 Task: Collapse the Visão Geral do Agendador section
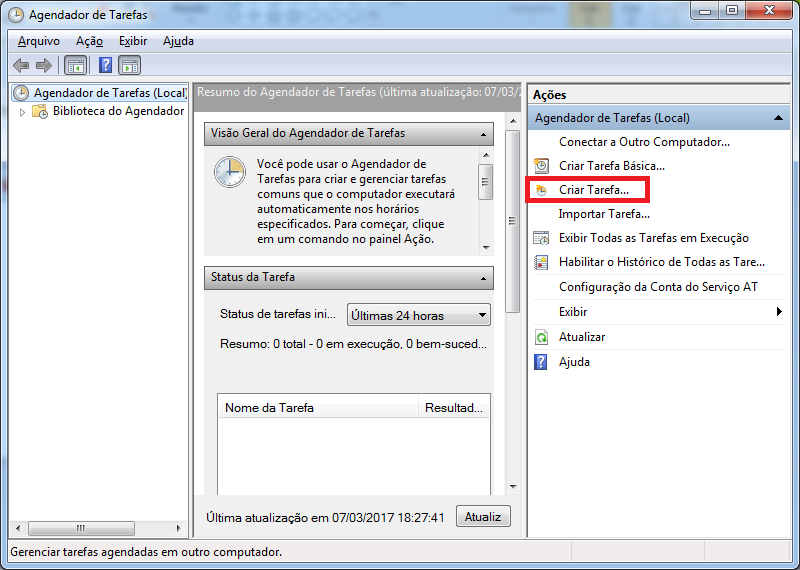(484, 133)
